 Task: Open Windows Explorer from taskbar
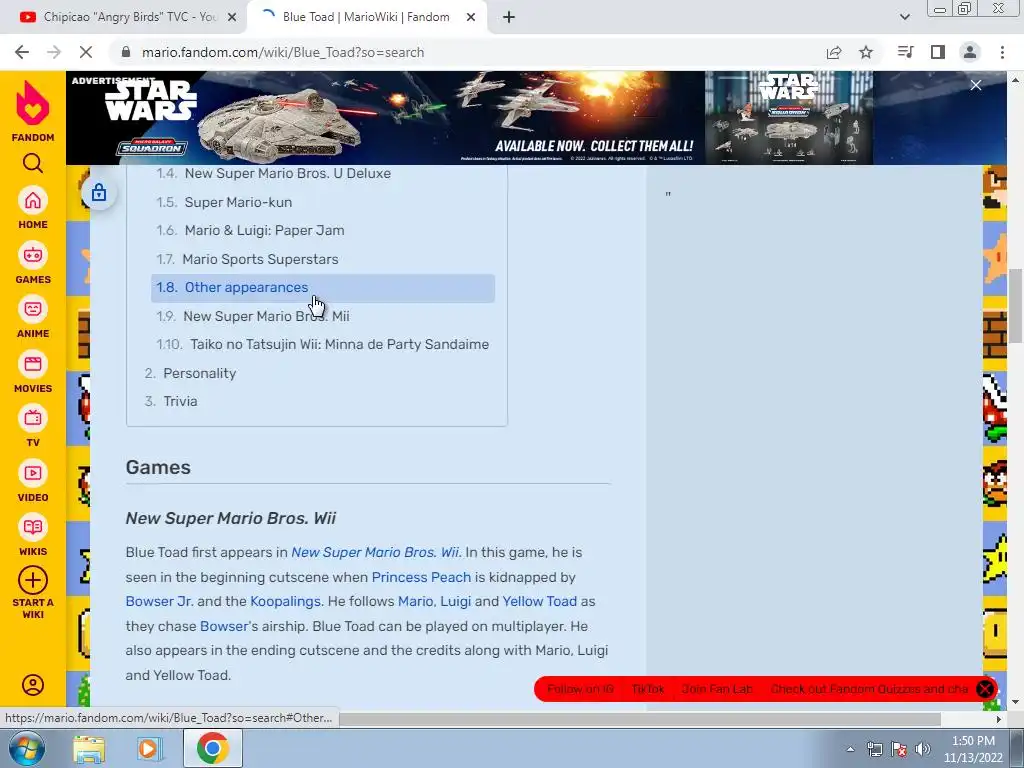pos(89,748)
